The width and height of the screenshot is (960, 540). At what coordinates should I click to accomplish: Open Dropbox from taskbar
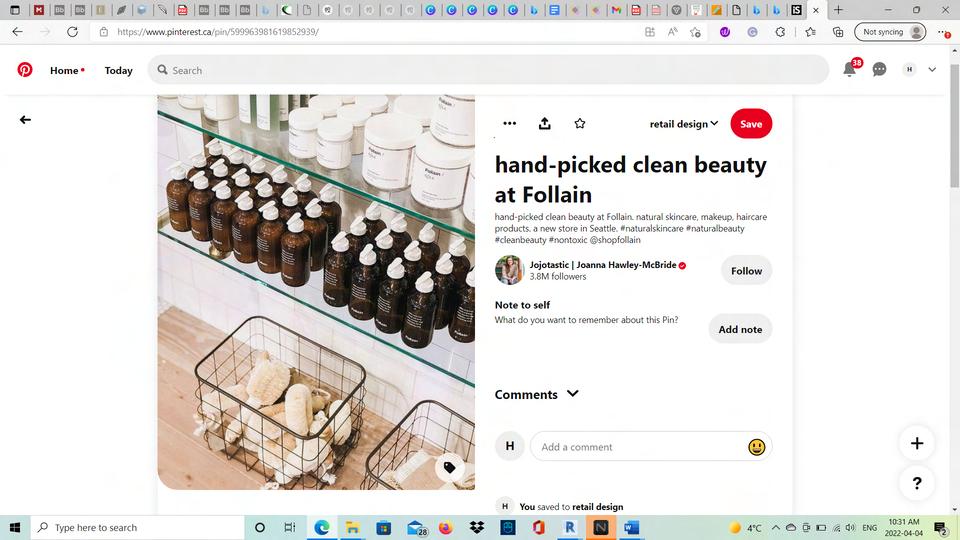[x=476, y=527]
